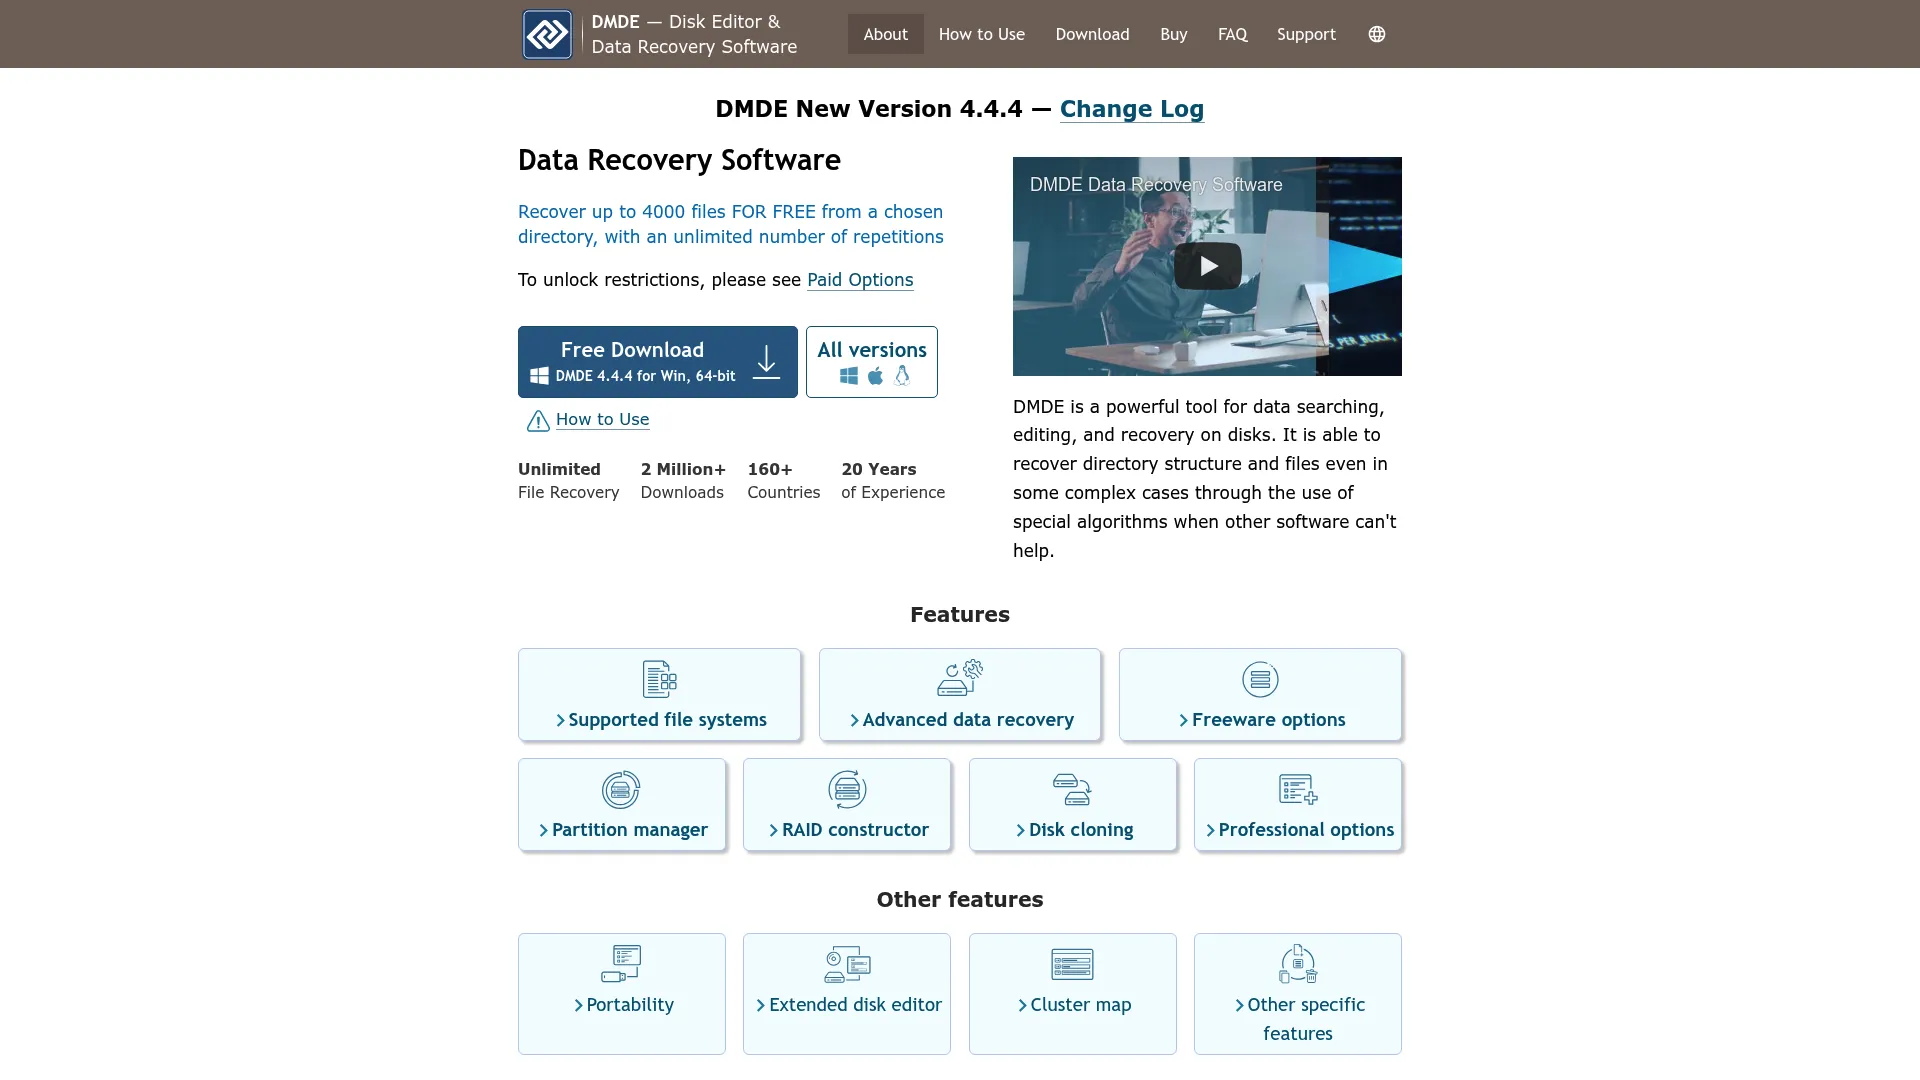Viewport: 1920px width, 1080px height.
Task: Click the Apple icon under All versions
Action: (875, 376)
